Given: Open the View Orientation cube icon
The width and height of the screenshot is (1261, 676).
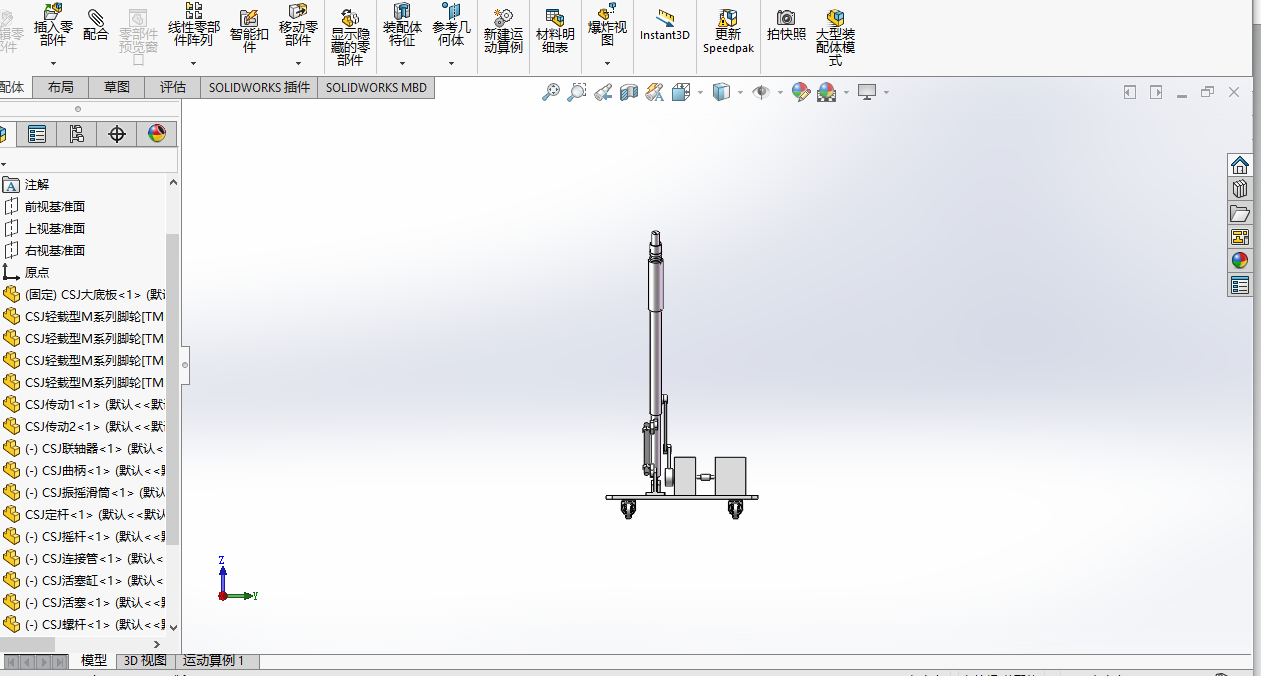Looking at the screenshot, I should (681, 92).
